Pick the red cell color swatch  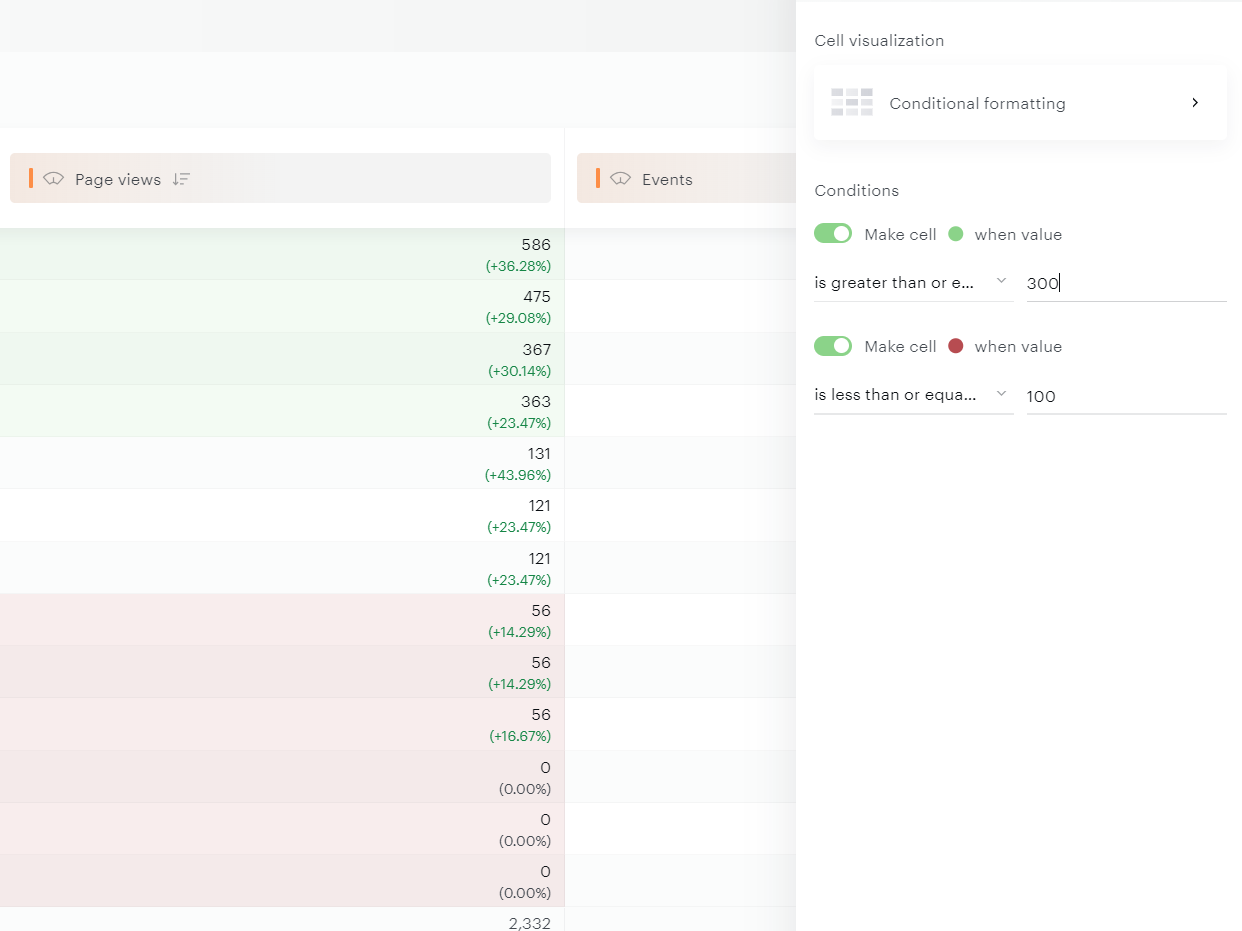point(955,346)
